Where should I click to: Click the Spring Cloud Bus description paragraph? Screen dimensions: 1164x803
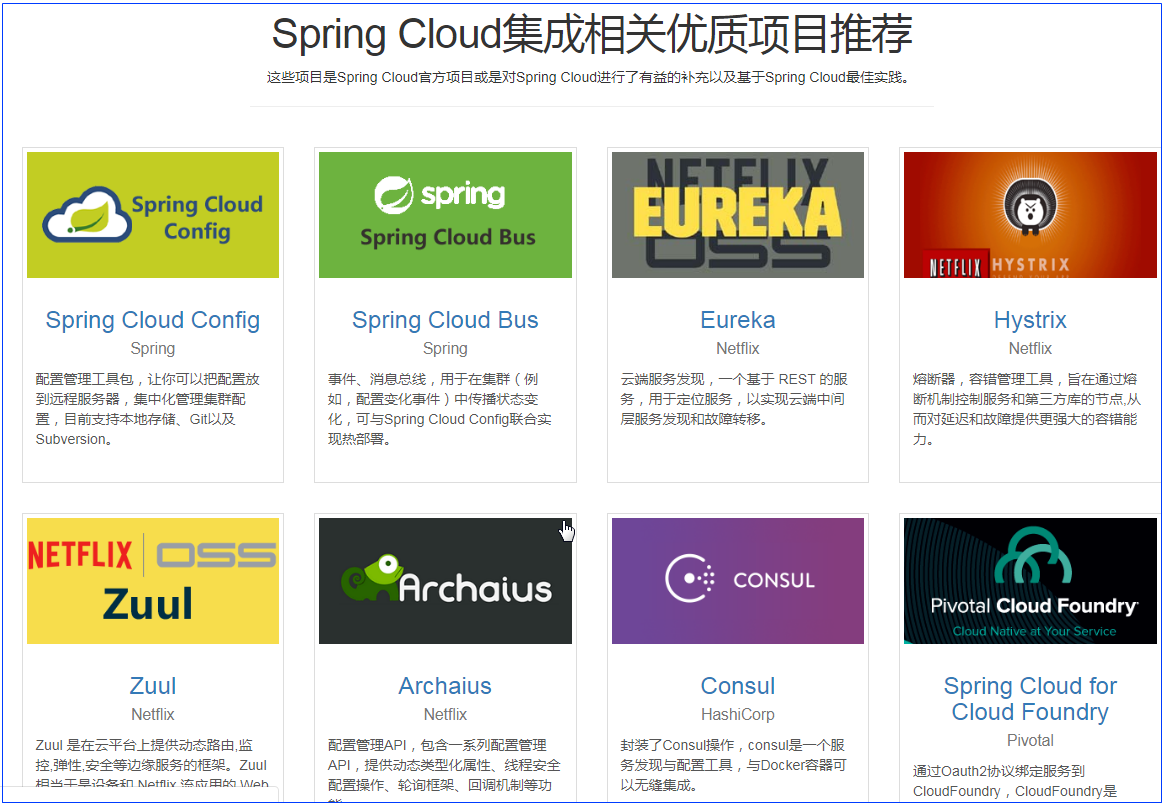[x=440, y=409]
